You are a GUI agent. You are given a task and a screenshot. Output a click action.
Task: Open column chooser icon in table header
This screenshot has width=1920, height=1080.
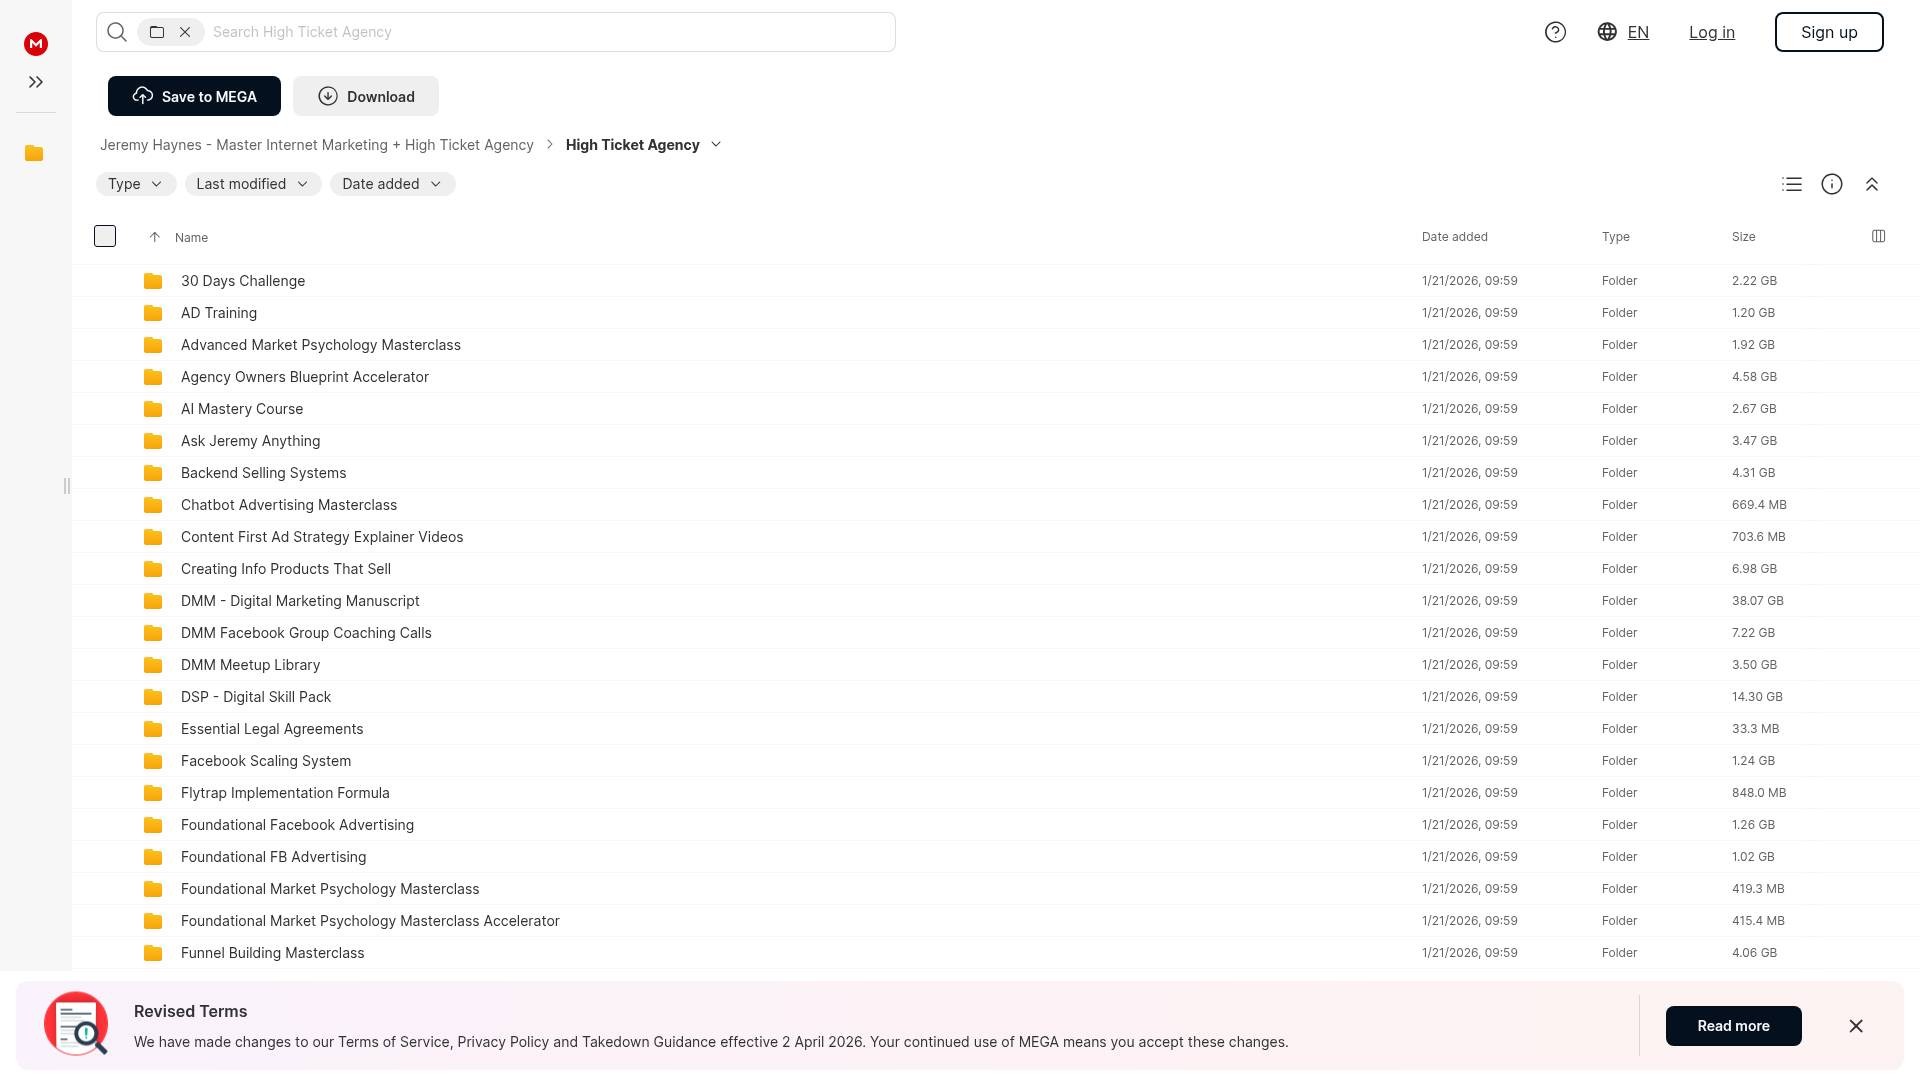point(1878,236)
